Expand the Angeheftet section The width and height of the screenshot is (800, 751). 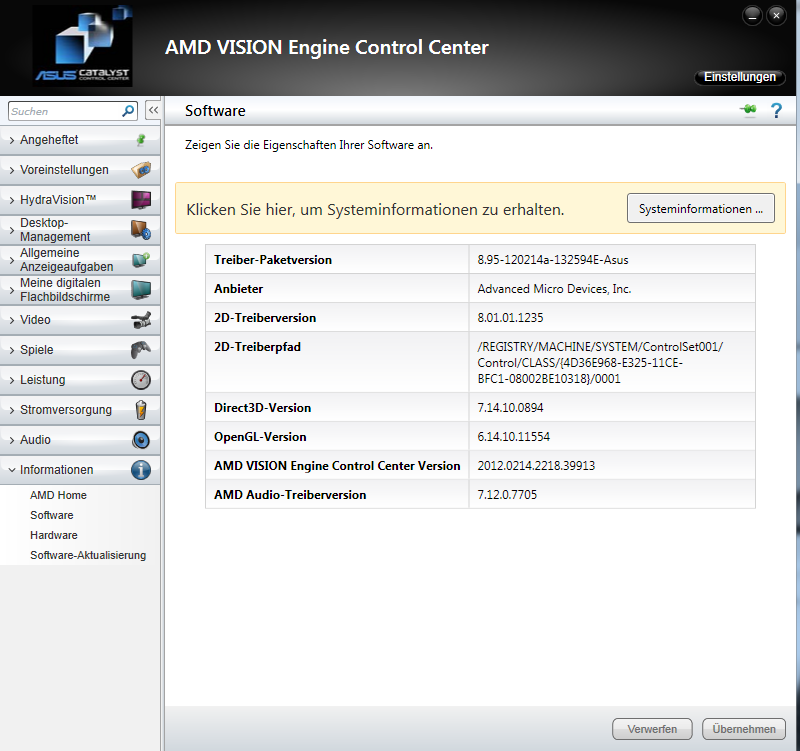point(81,140)
